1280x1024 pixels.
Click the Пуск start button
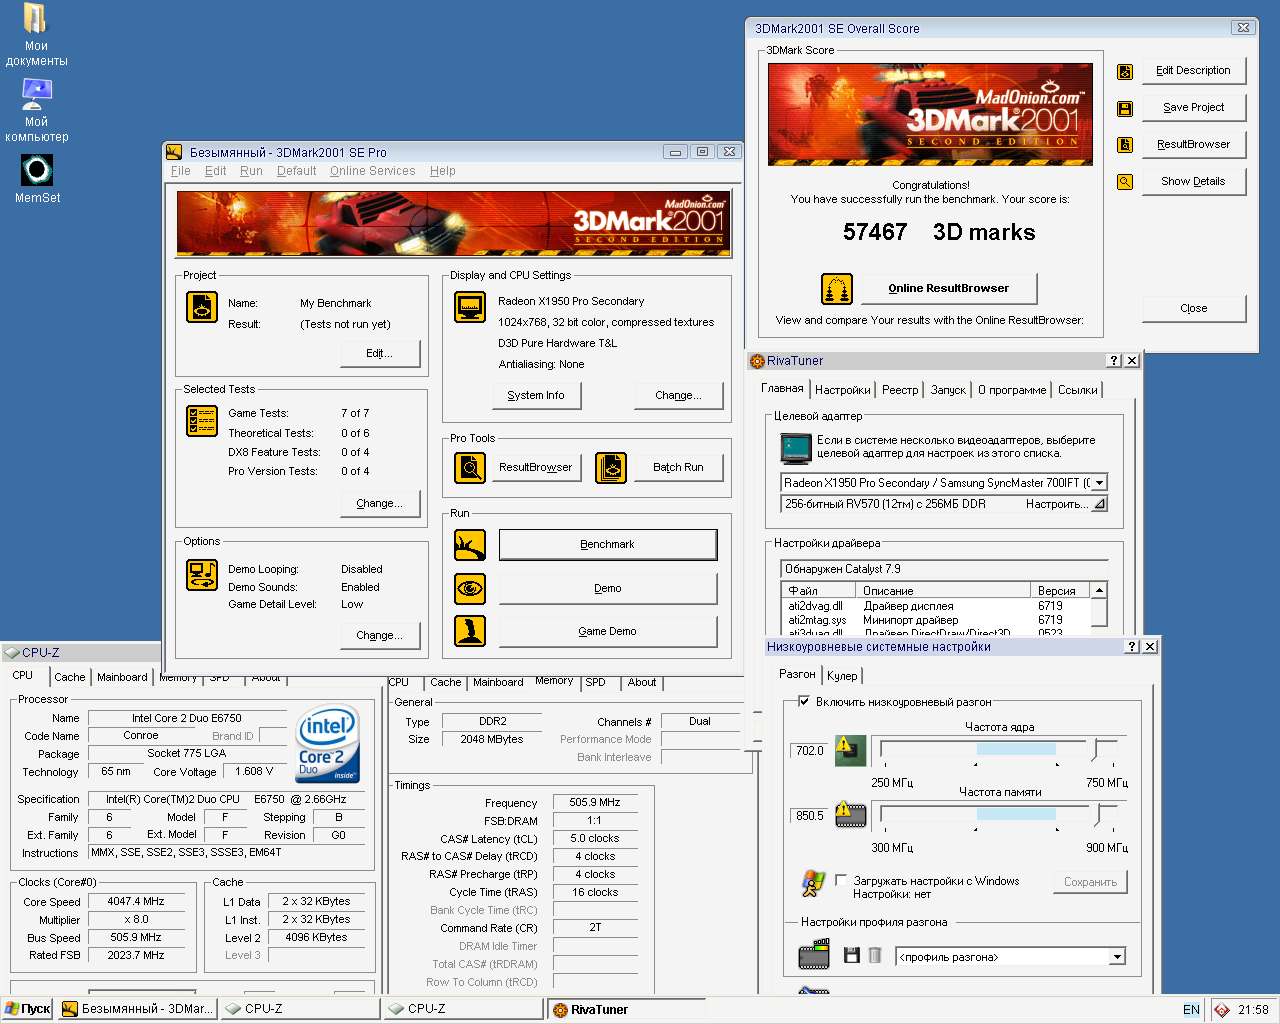(x=28, y=1009)
